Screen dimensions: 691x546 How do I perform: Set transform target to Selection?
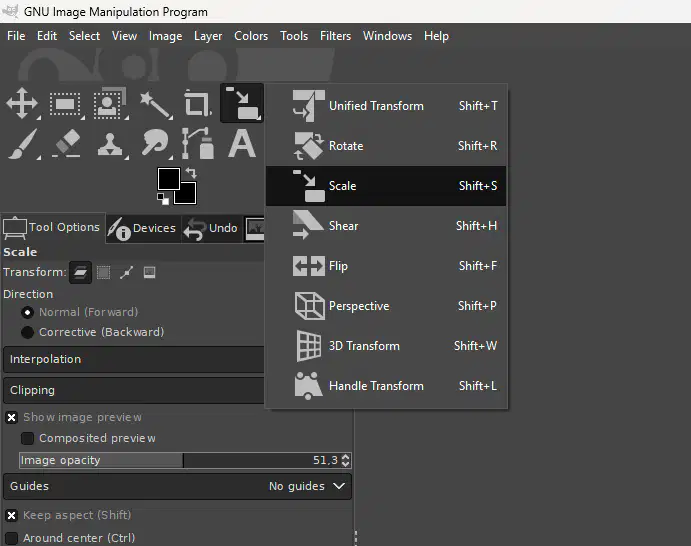pos(104,272)
